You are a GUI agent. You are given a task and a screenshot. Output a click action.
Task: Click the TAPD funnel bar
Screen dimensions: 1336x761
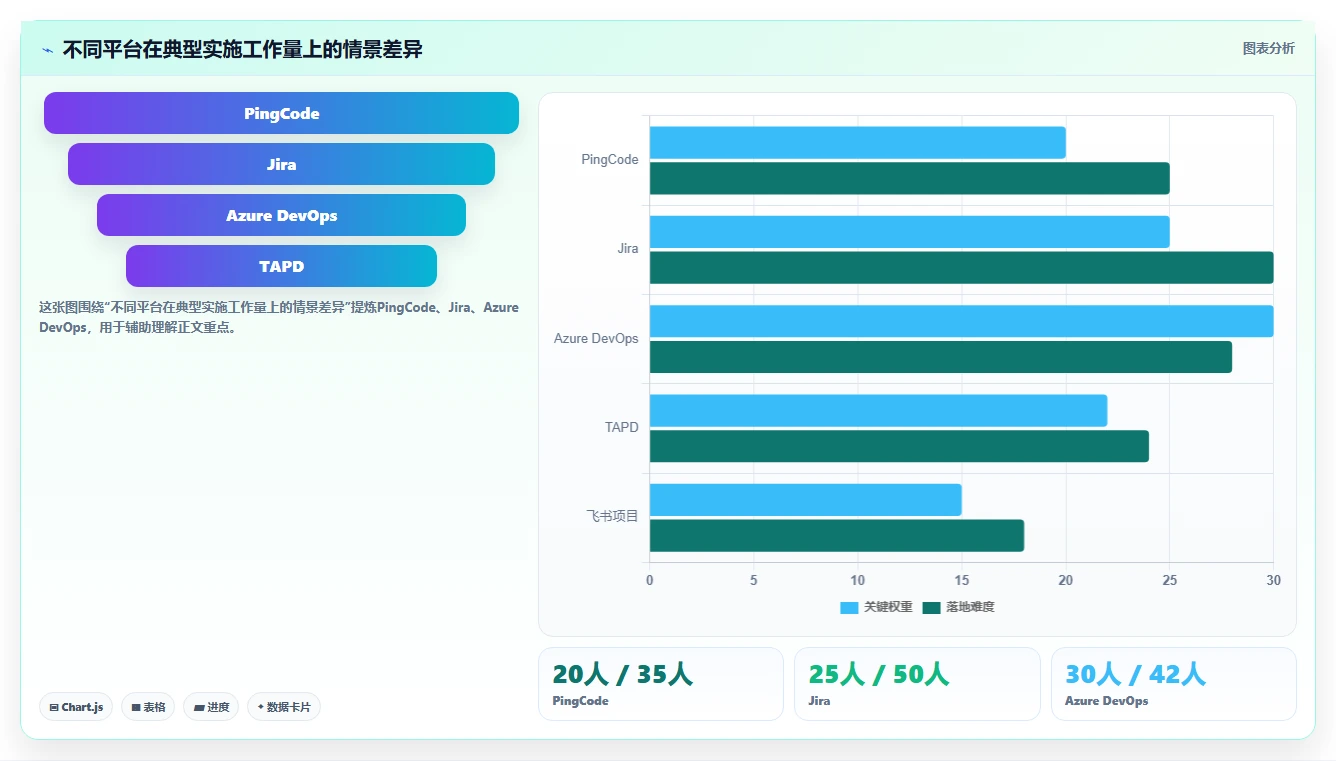point(281,266)
